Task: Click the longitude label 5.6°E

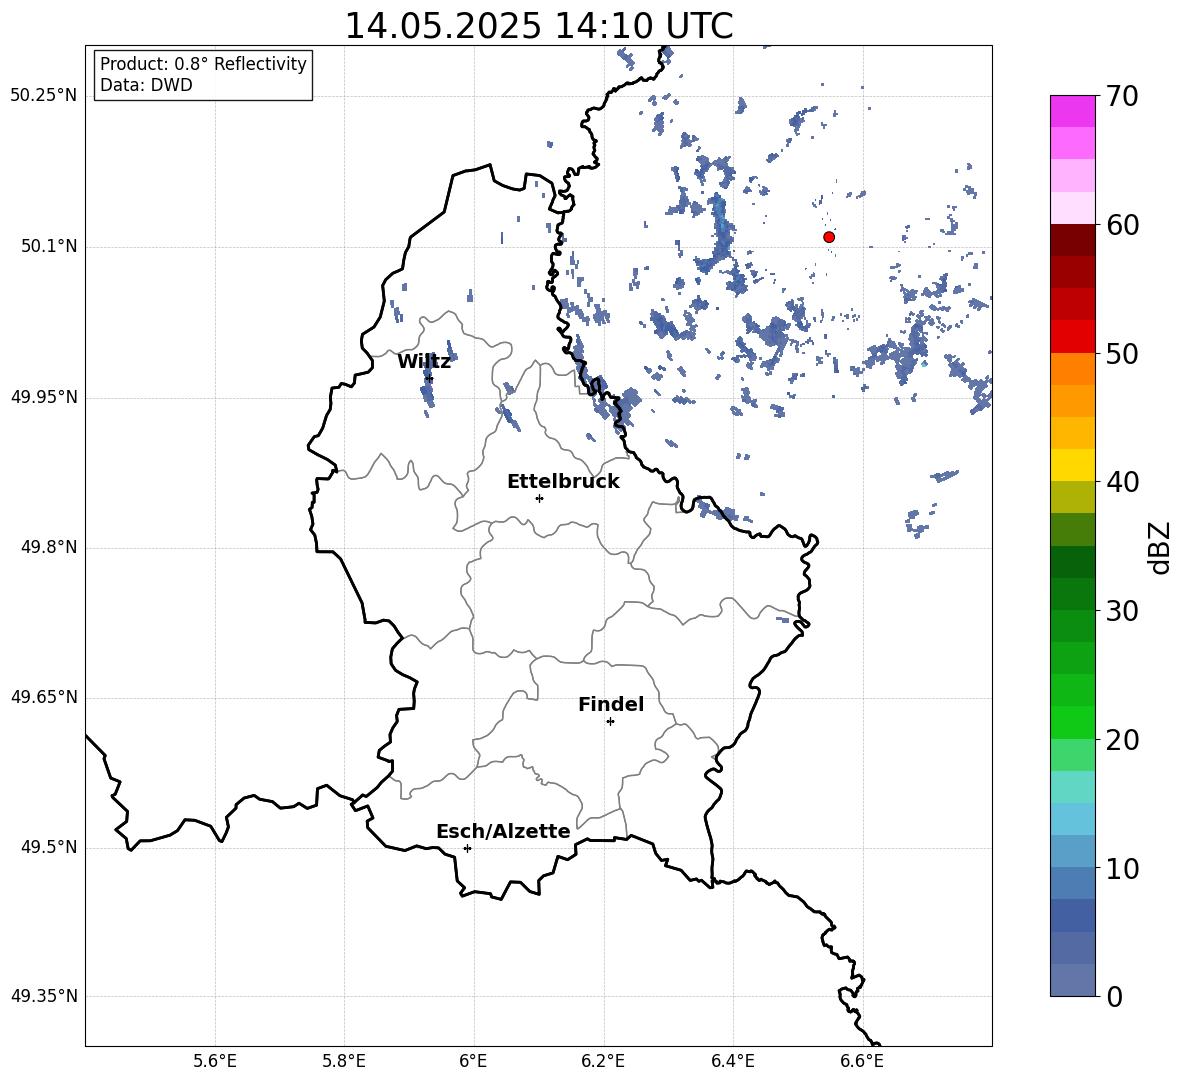Action: click(x=215, y=1061)
